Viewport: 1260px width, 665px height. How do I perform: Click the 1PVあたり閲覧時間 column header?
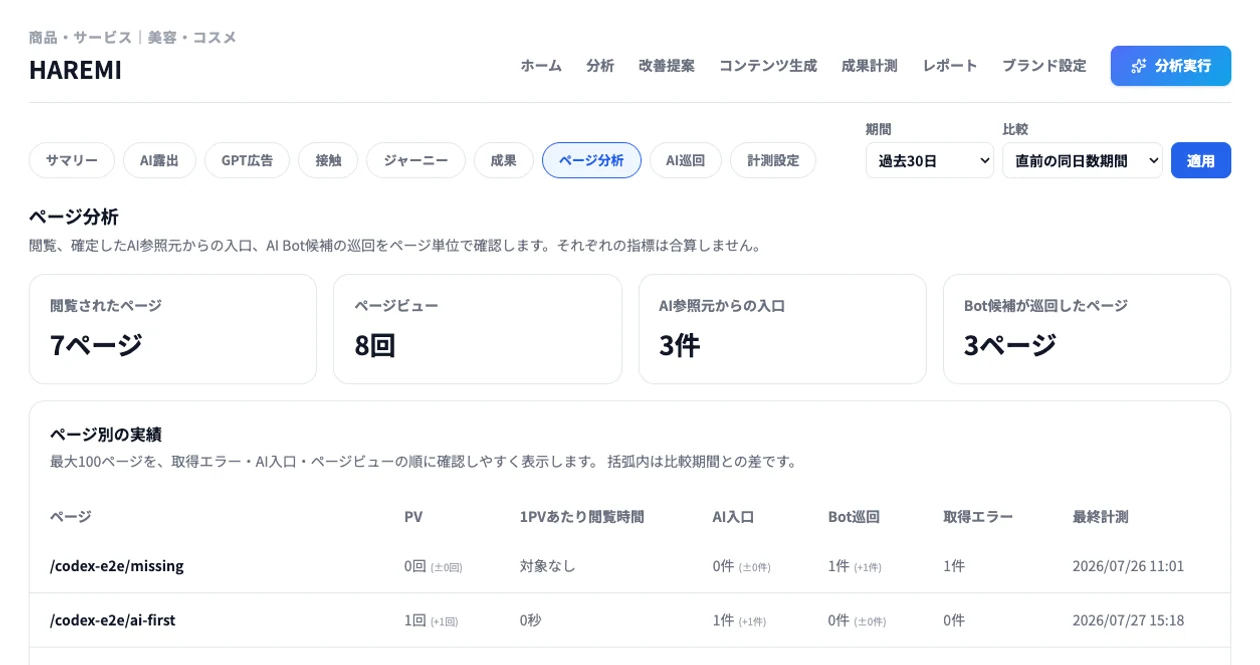pyautogui.click(x=582, y=516)
